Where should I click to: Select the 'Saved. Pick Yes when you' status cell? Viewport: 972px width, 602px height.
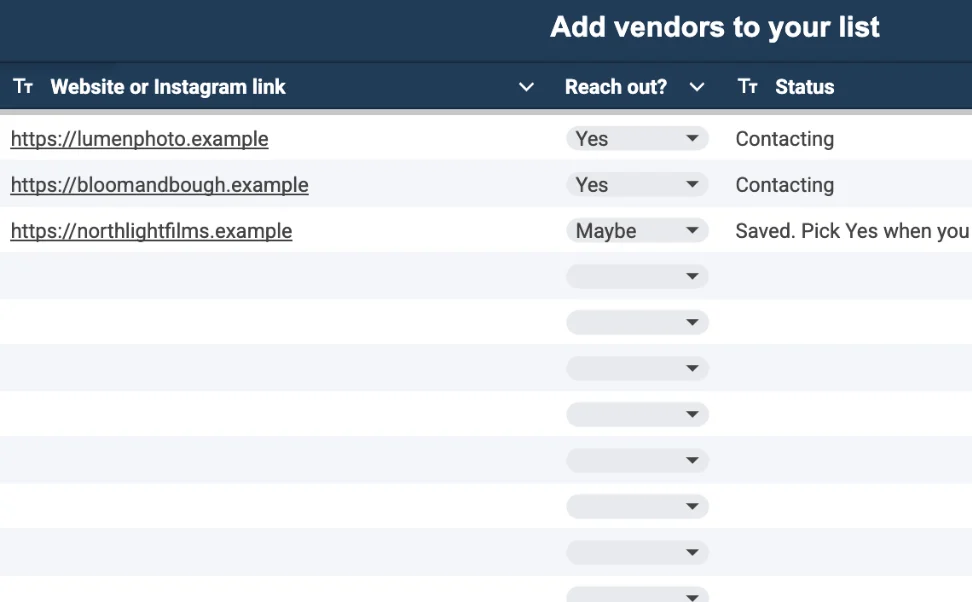[852, 231]
